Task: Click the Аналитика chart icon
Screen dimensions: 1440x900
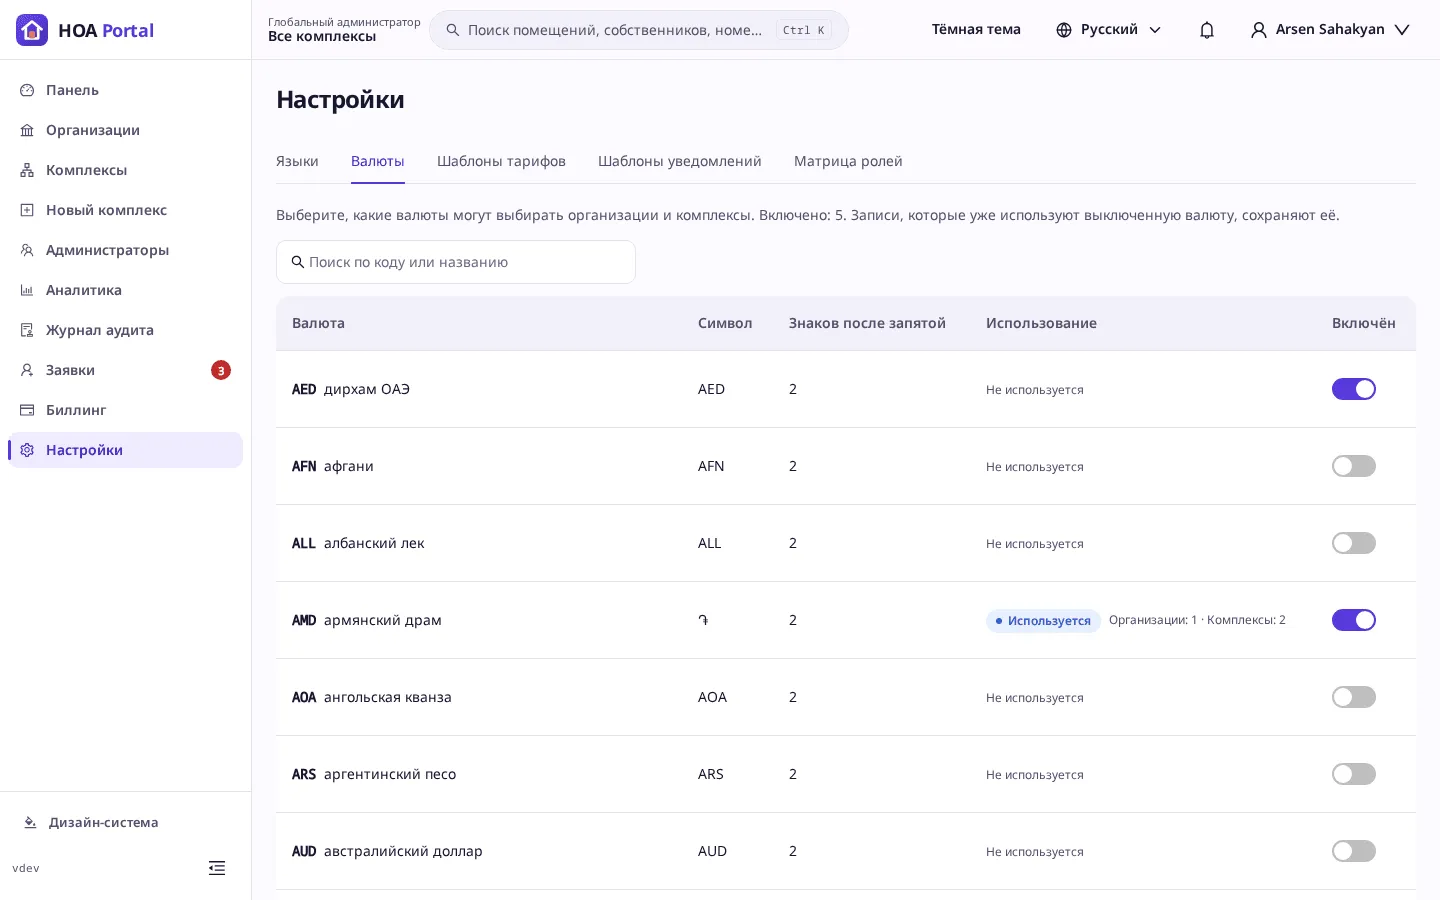Action: 27,290
